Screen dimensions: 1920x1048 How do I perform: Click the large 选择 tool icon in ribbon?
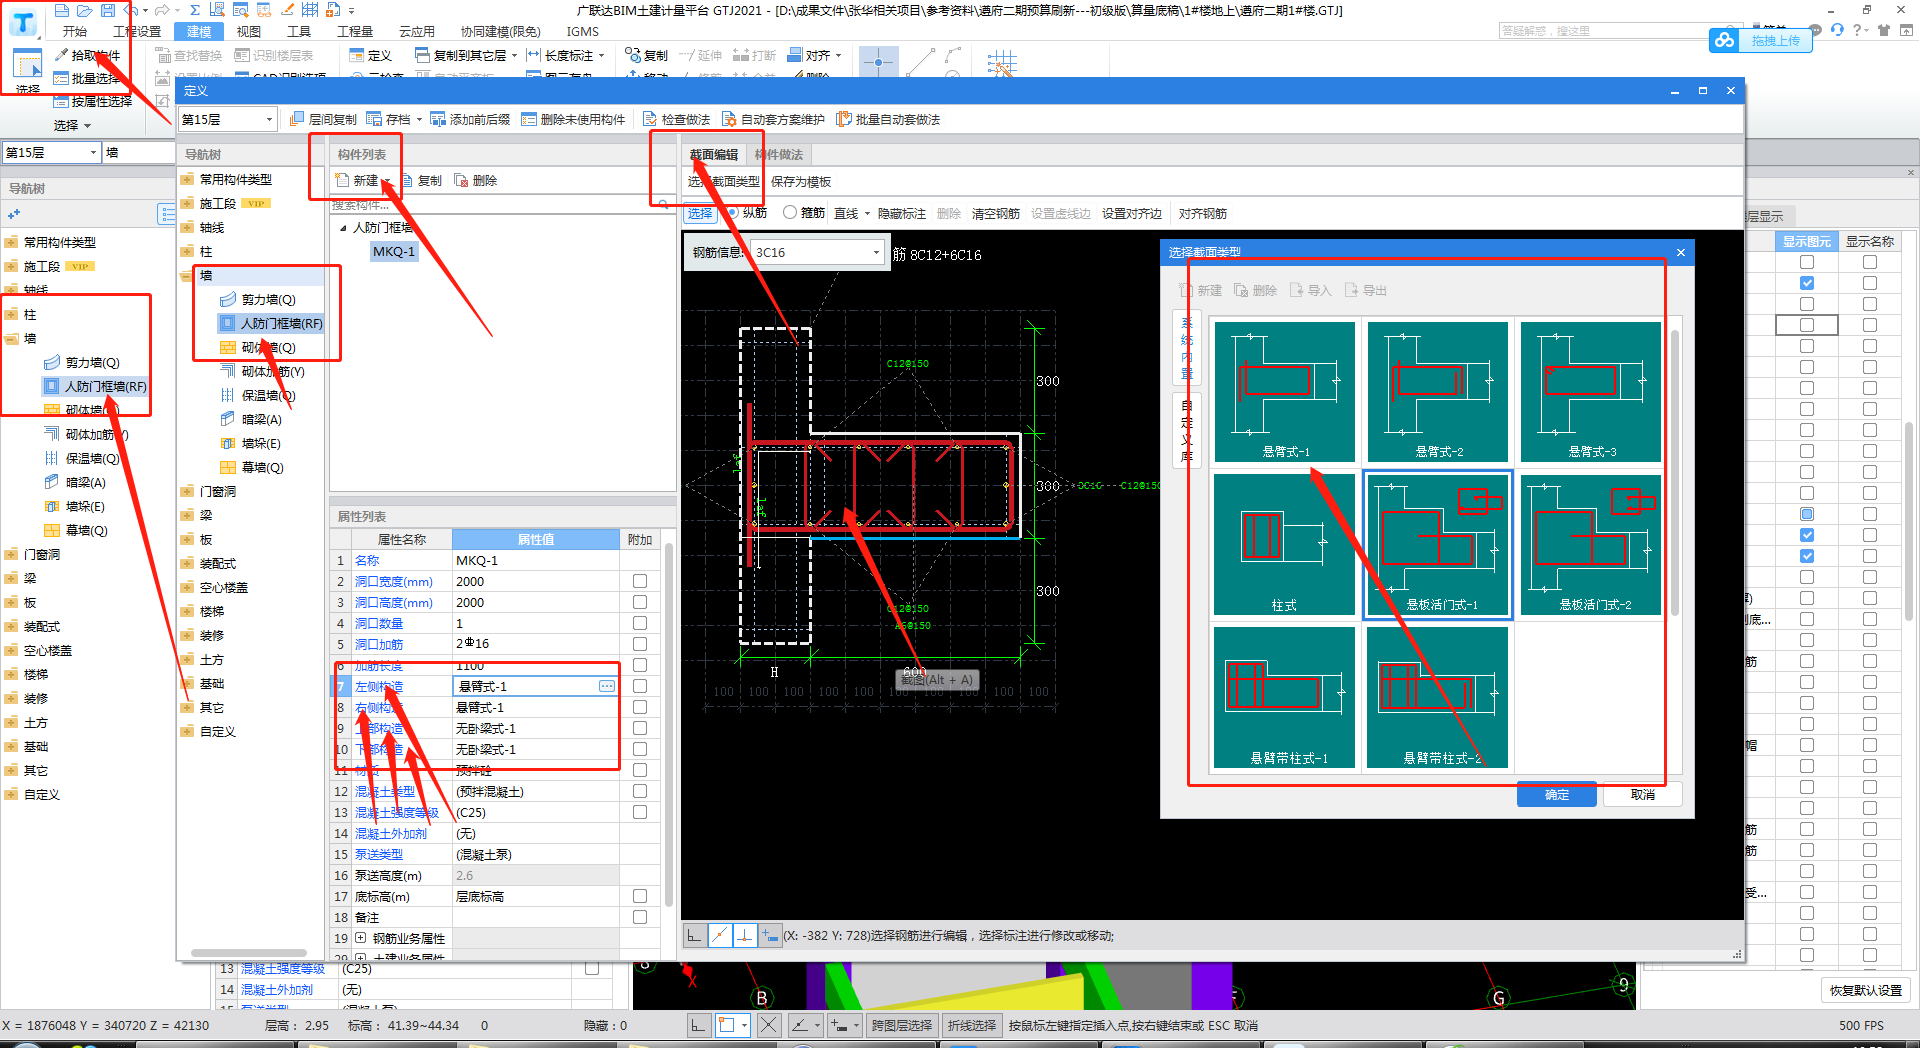click(x=27, y=64)
